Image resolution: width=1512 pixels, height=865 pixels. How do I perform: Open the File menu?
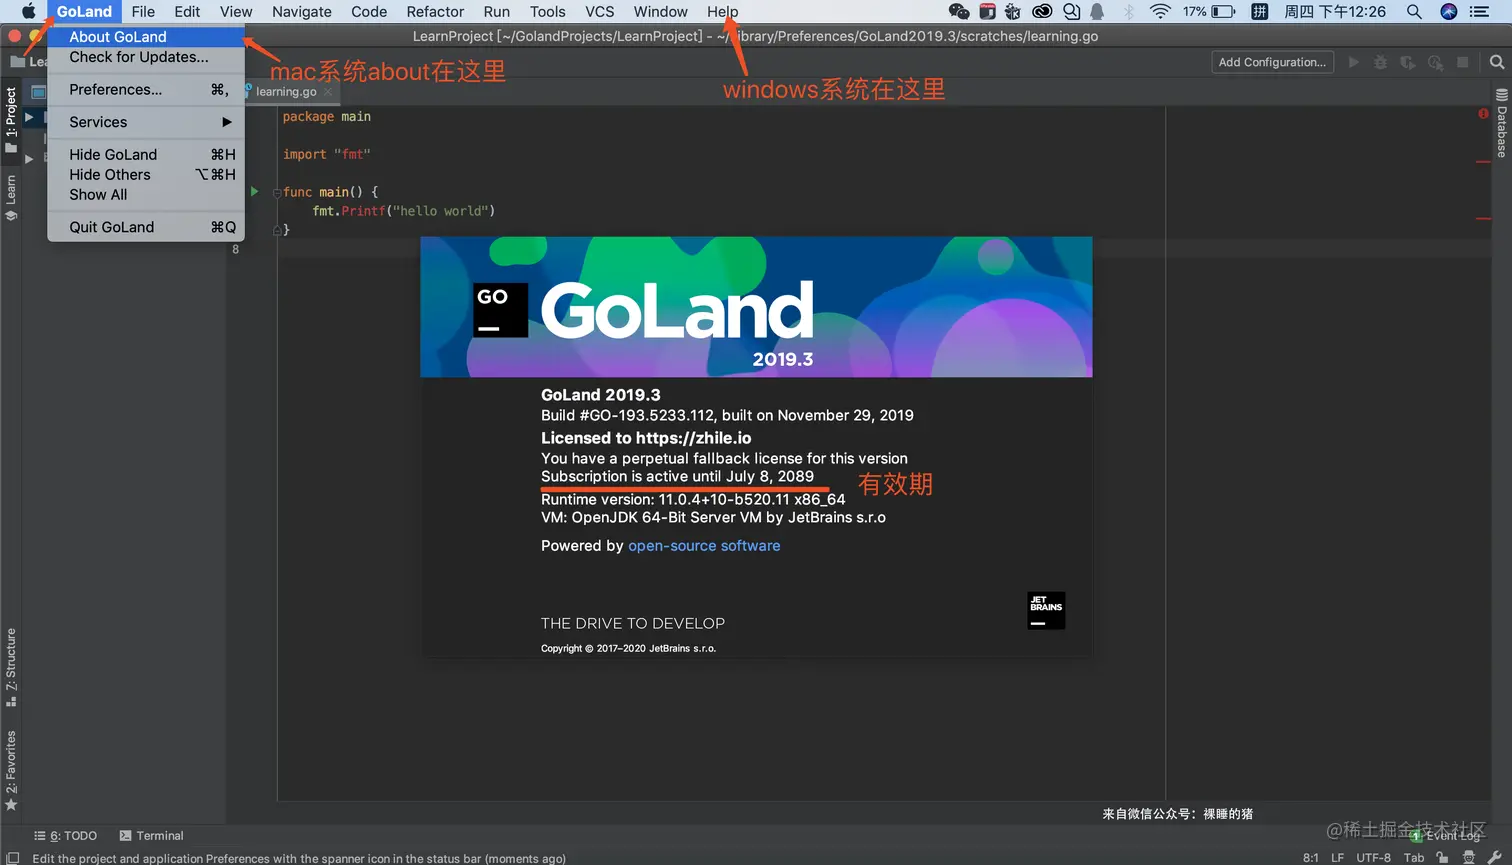point(143,12)
